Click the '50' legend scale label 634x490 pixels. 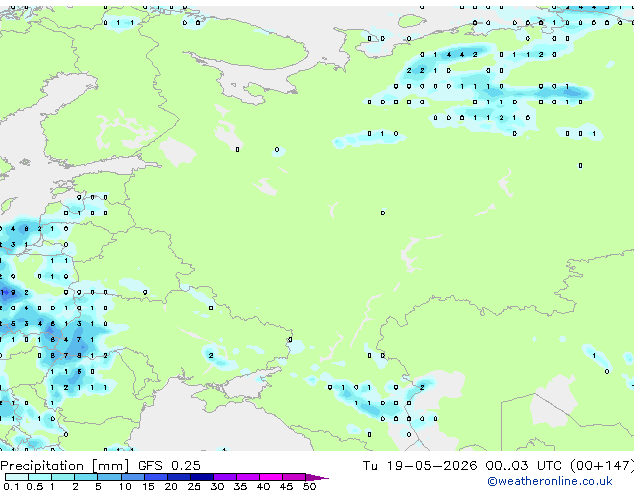(309, 486)
